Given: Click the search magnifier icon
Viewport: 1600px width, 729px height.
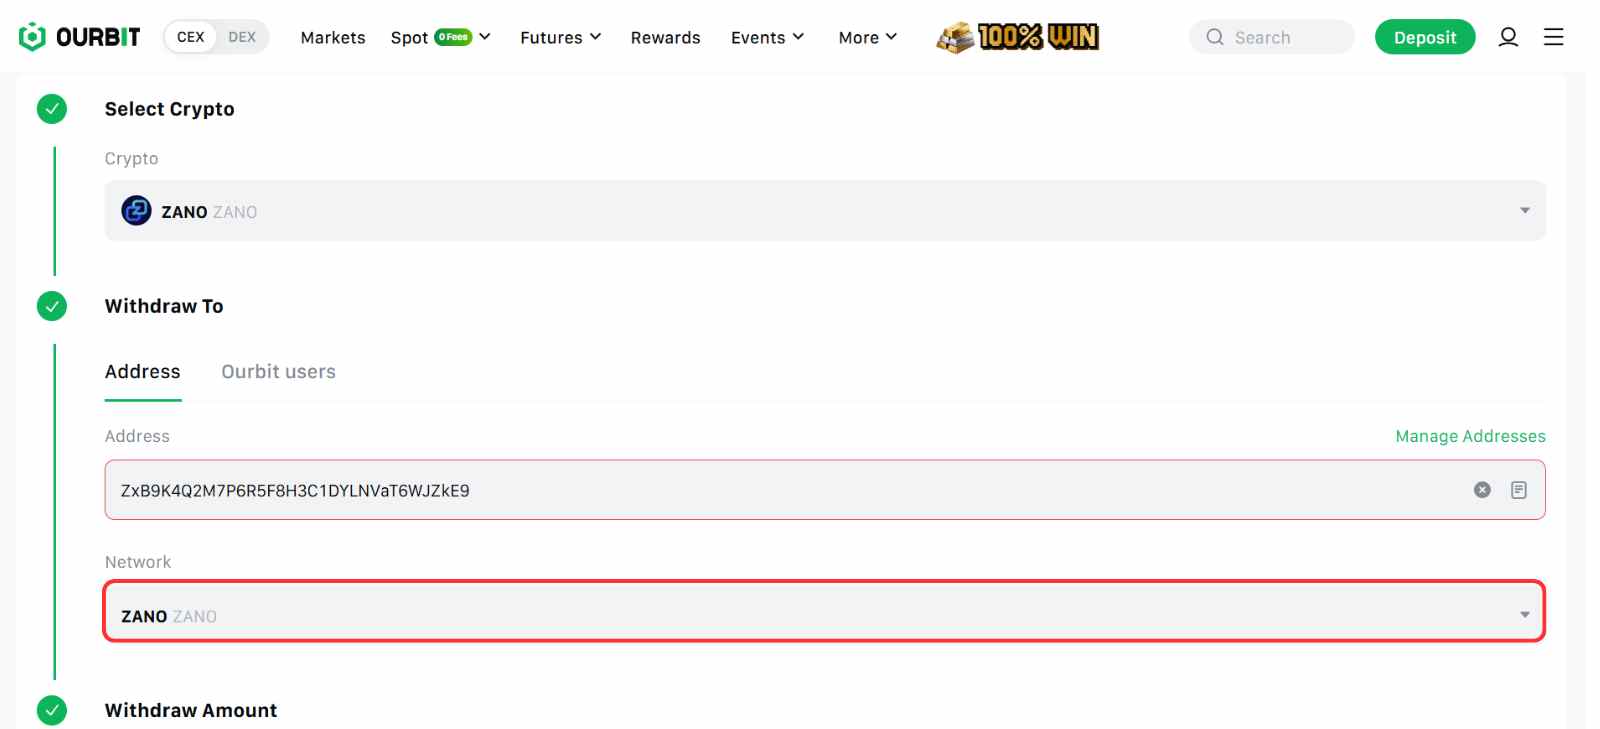Looking at the screenshot, I should [1215, 37].
